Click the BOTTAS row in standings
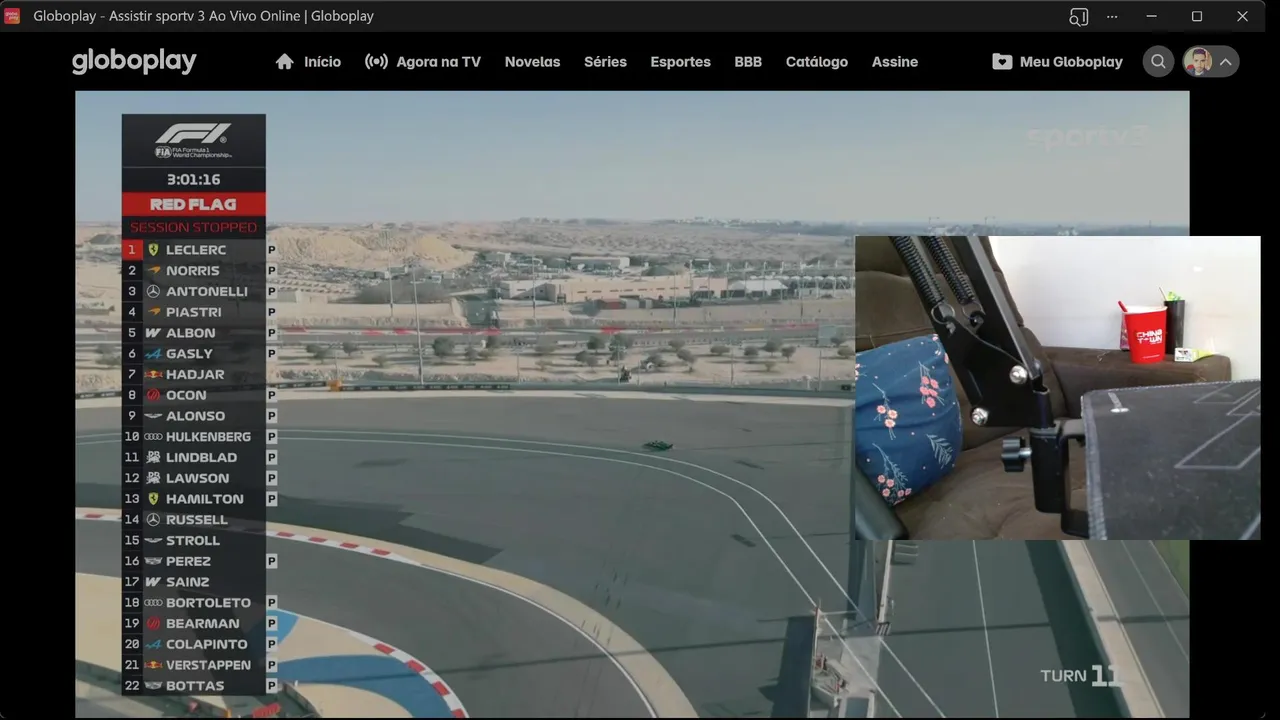The height and width of the screenshot is (720, 1280). 194,686
